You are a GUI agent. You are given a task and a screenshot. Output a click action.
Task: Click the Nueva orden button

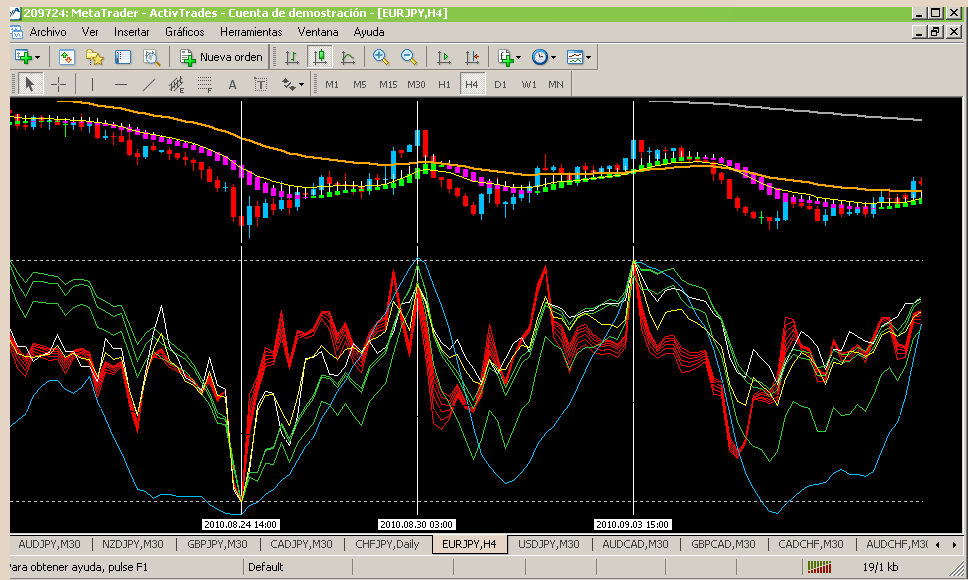[x=222, y=58]
